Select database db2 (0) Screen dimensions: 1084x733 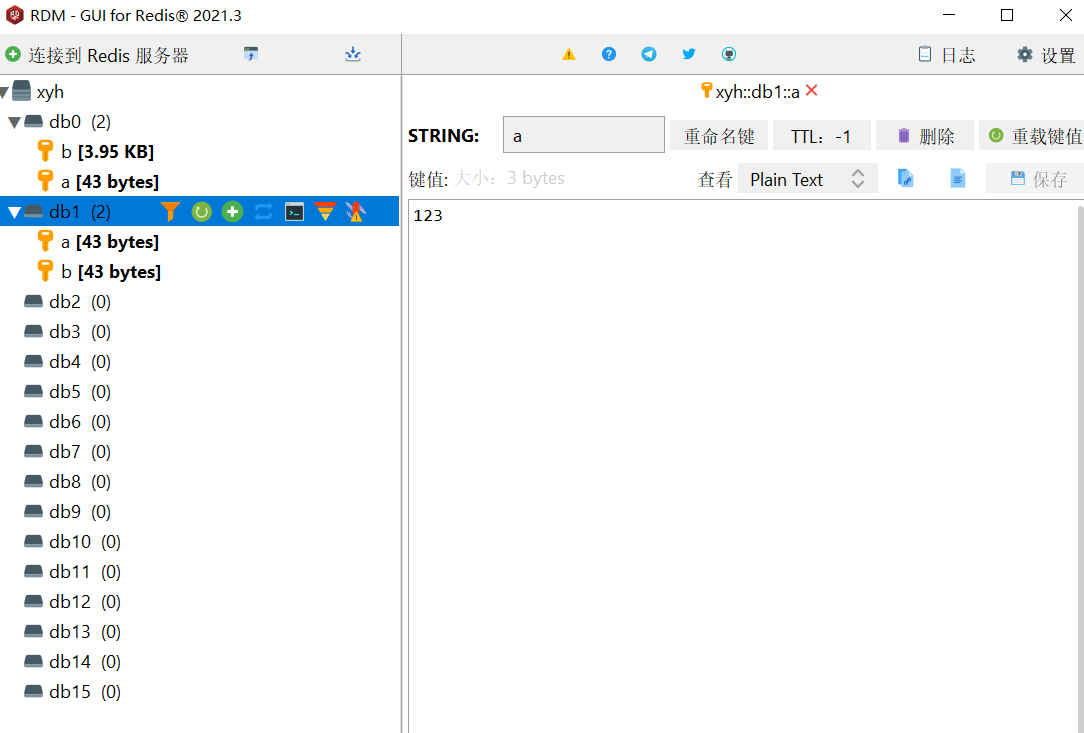tap(67, 302)
